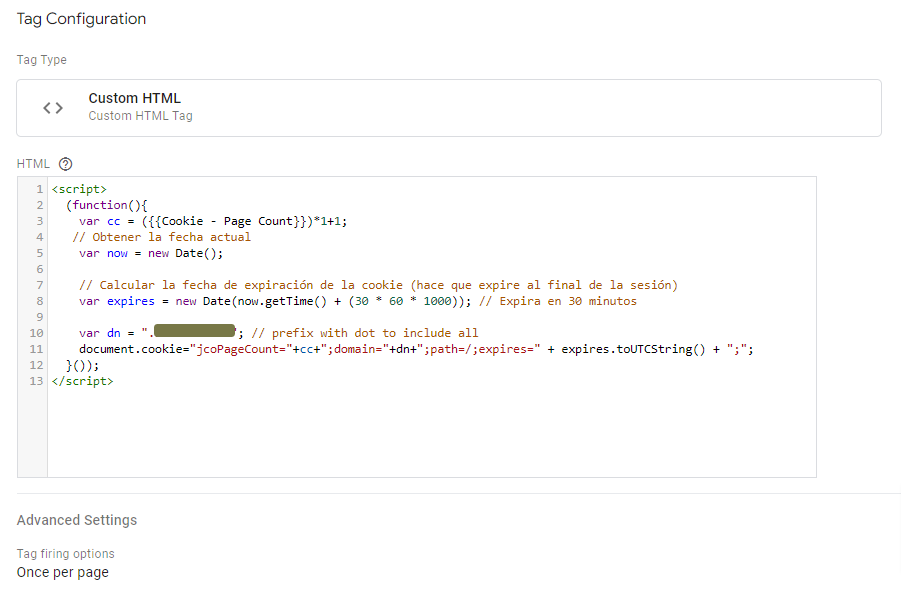Click the 'var expires' code line
The width and height of the screenshot is (901, 600).
point(275,301)
